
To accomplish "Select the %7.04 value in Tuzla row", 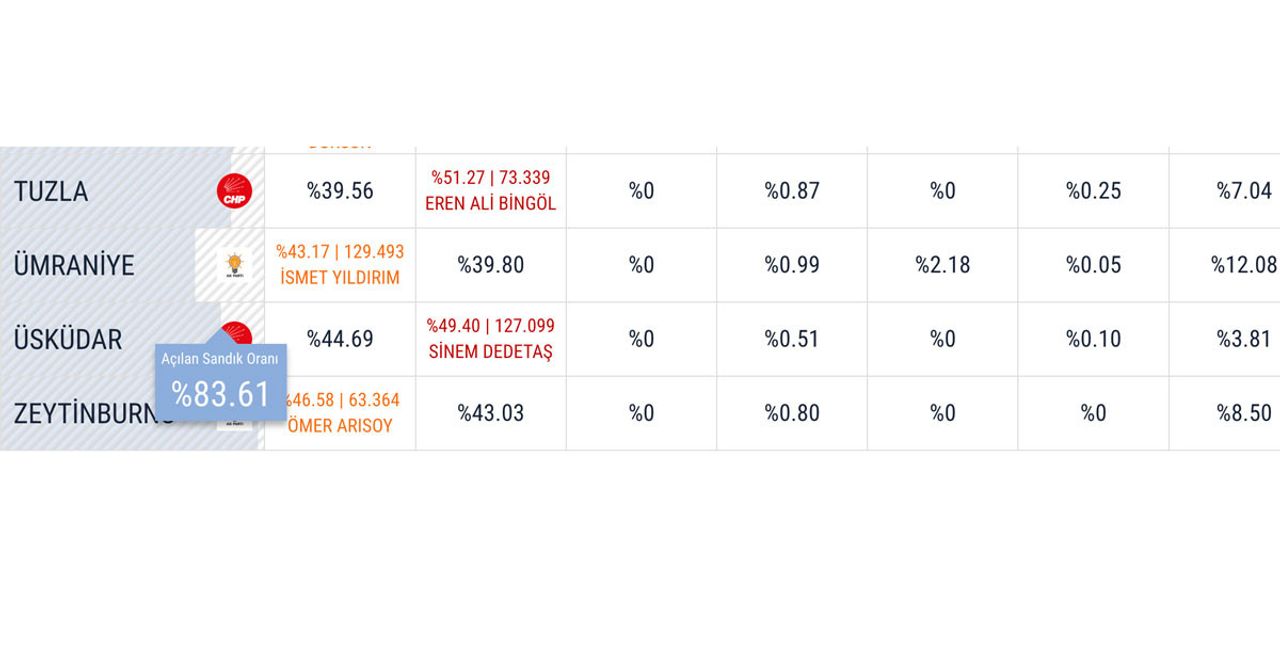I will [1244, 191].
